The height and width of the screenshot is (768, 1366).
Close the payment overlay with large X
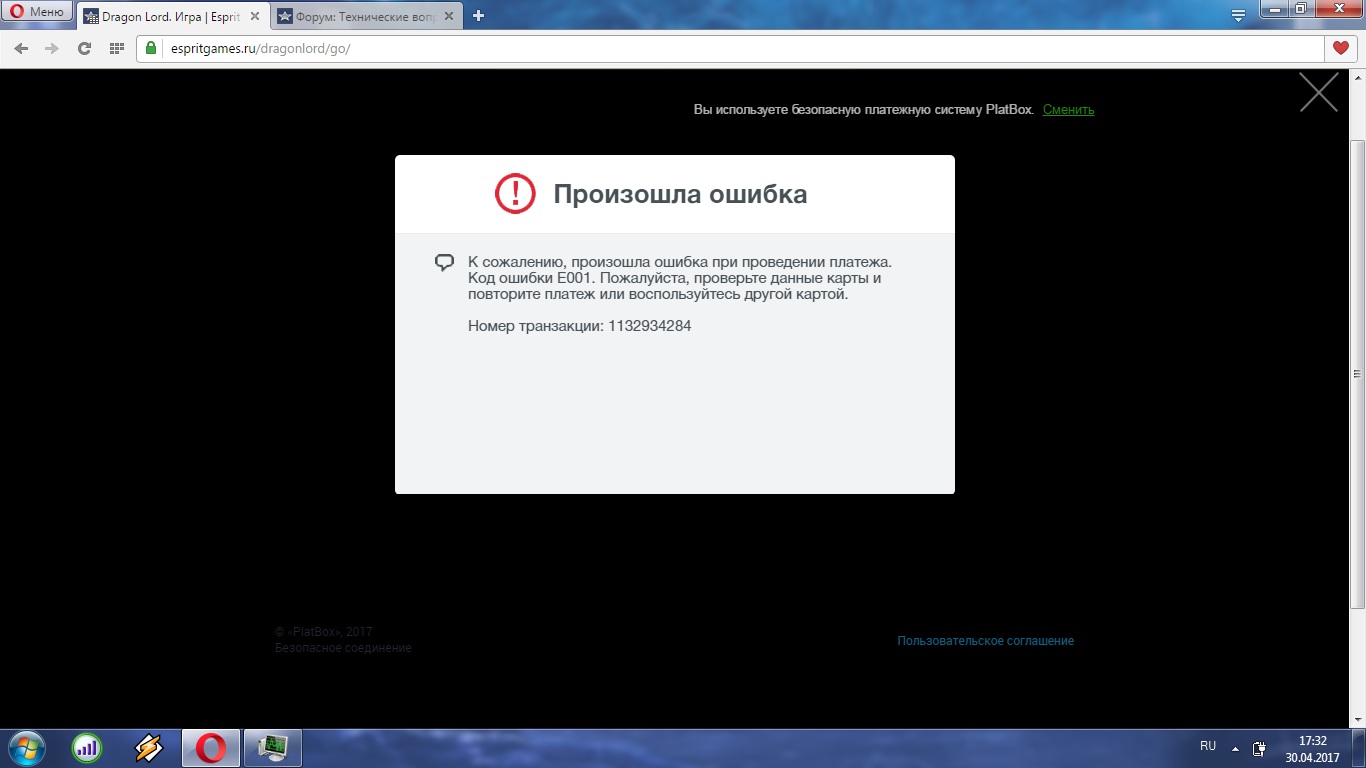[x=1318, y=92]
